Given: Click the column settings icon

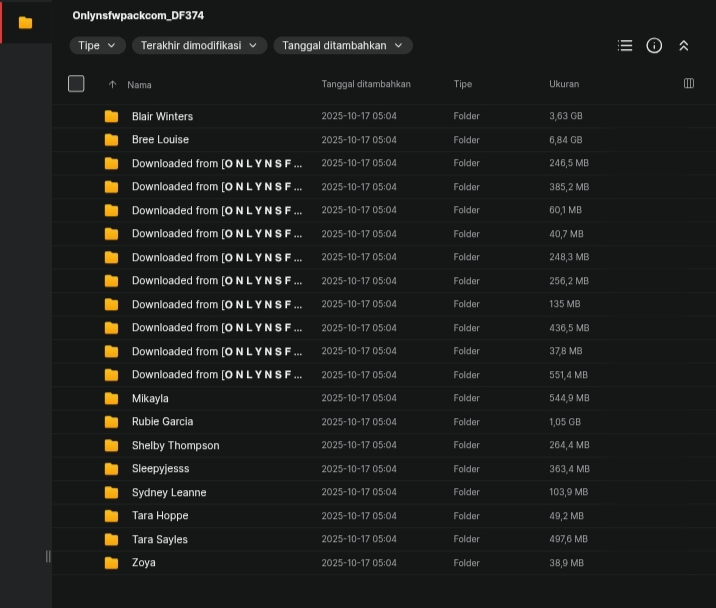Looking at the screenshot, I should (689, 84).
